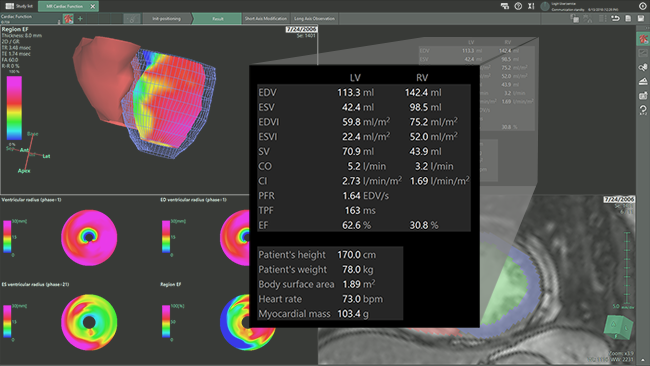
Task: Click the ES ventricular radius color scale
Action: [7, 321]
